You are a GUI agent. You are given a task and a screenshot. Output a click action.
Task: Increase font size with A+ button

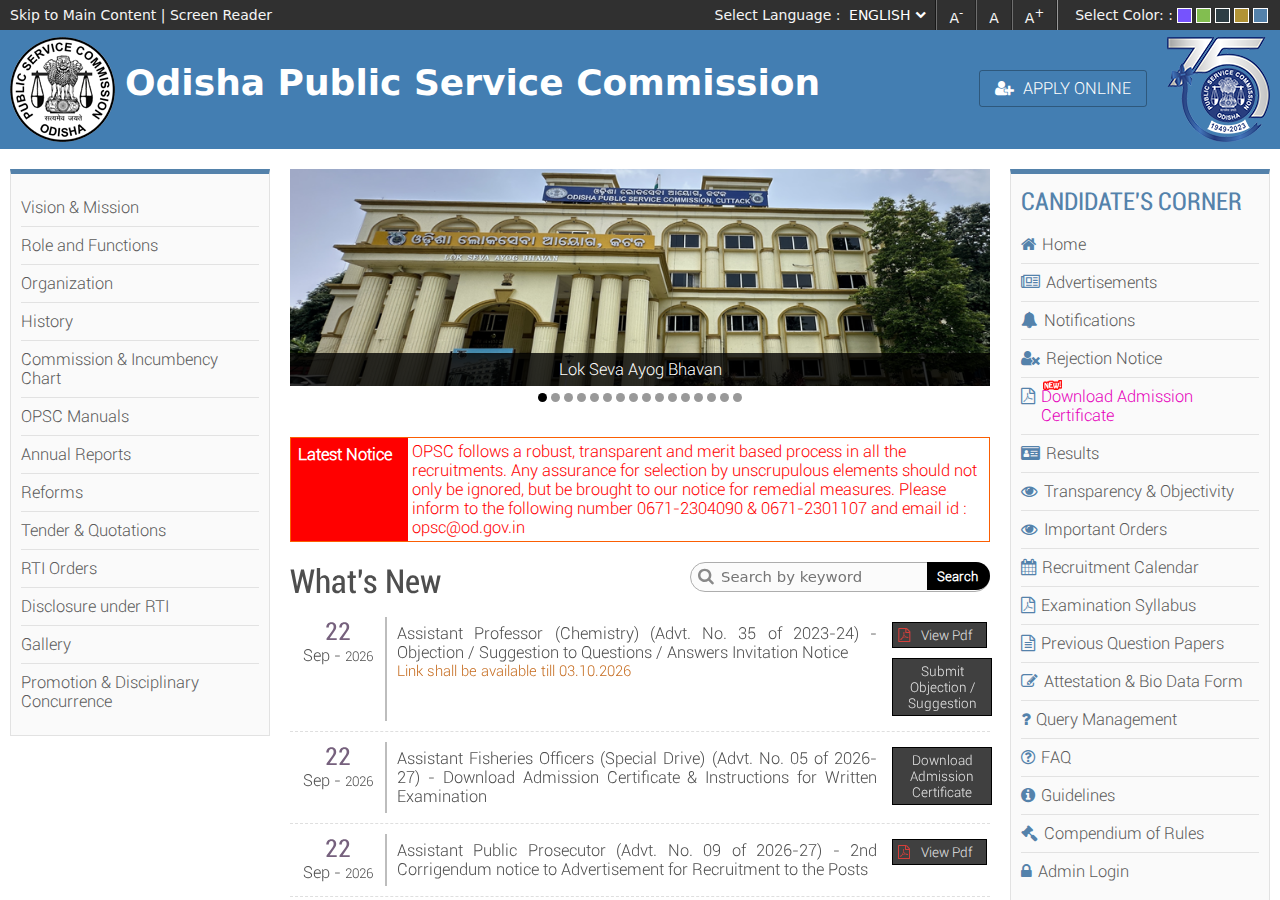[x=1034, y=16]
